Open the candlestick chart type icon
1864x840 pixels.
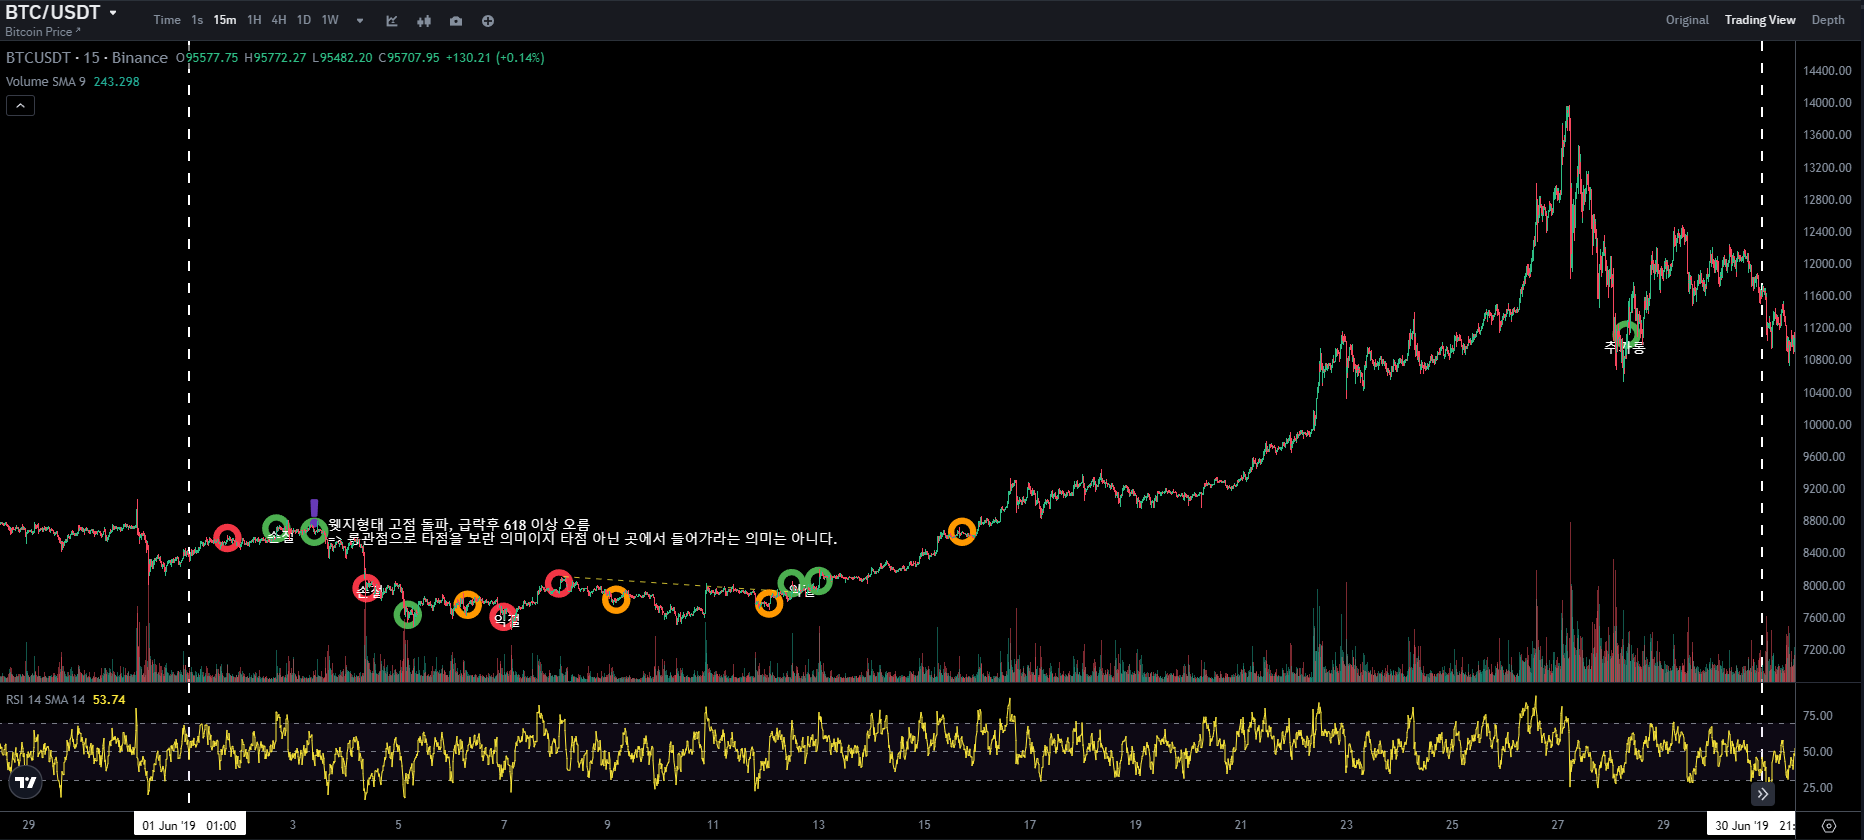[x=424, y=21]
